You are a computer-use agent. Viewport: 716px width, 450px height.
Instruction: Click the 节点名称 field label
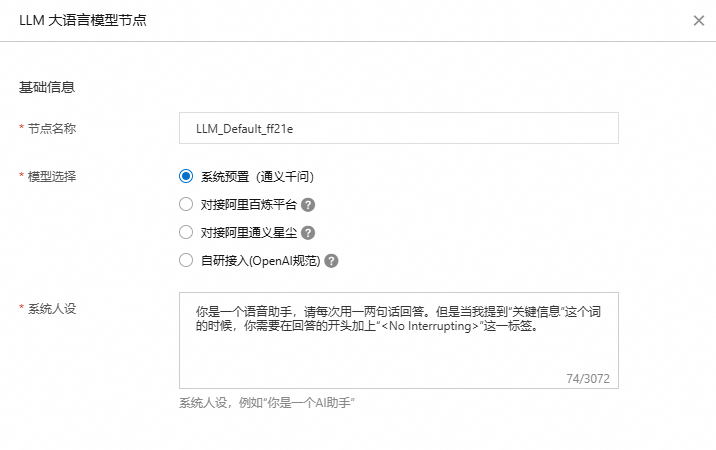coord(51,128)
